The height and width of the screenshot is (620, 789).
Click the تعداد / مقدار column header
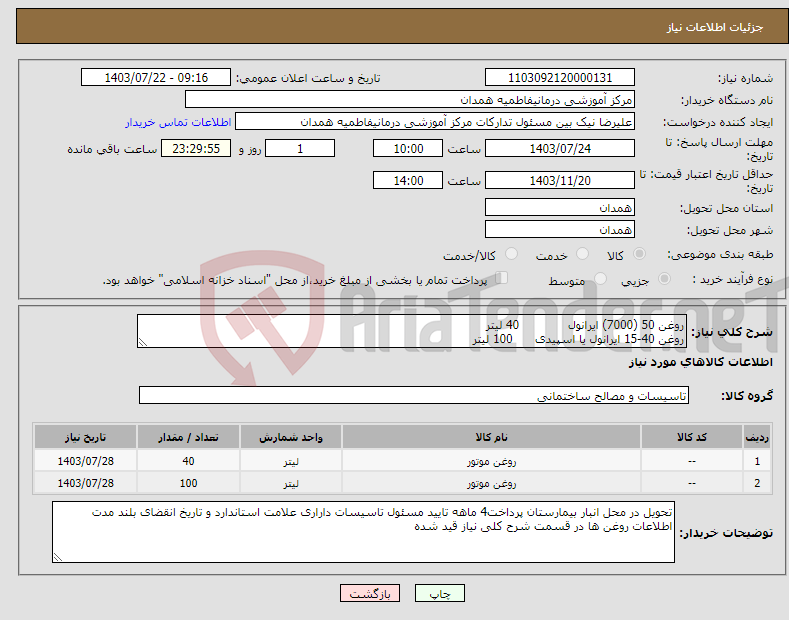tap(188, 437)
